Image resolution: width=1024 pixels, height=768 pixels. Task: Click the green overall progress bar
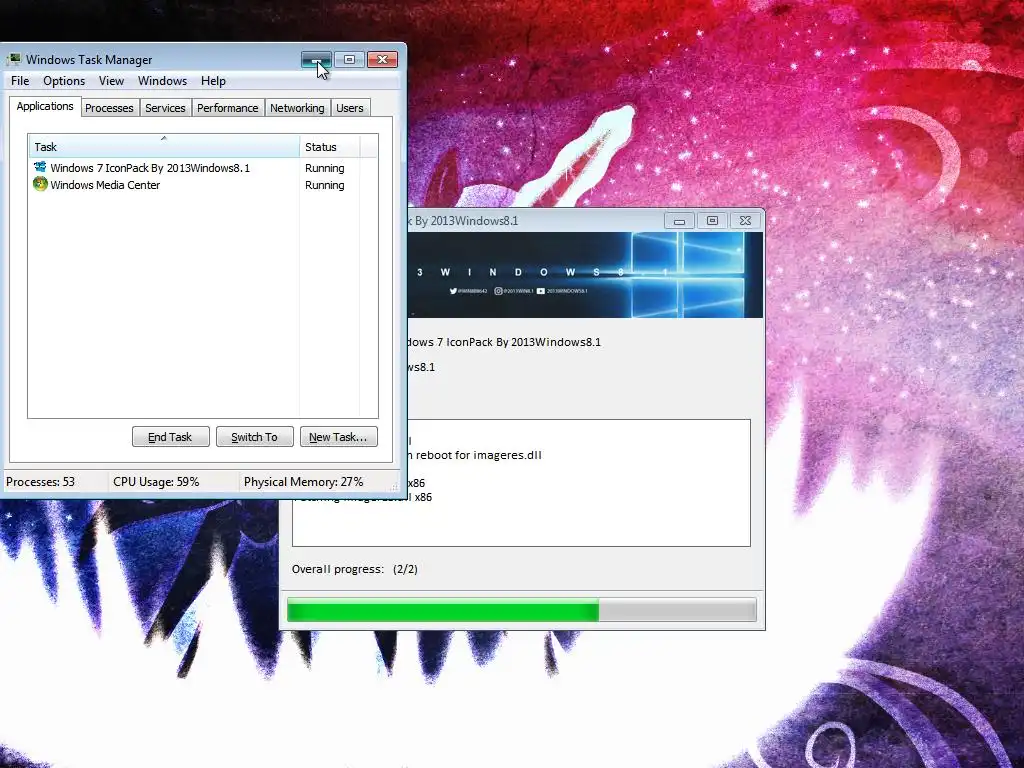pyautogui.click(x=522, y=610)
